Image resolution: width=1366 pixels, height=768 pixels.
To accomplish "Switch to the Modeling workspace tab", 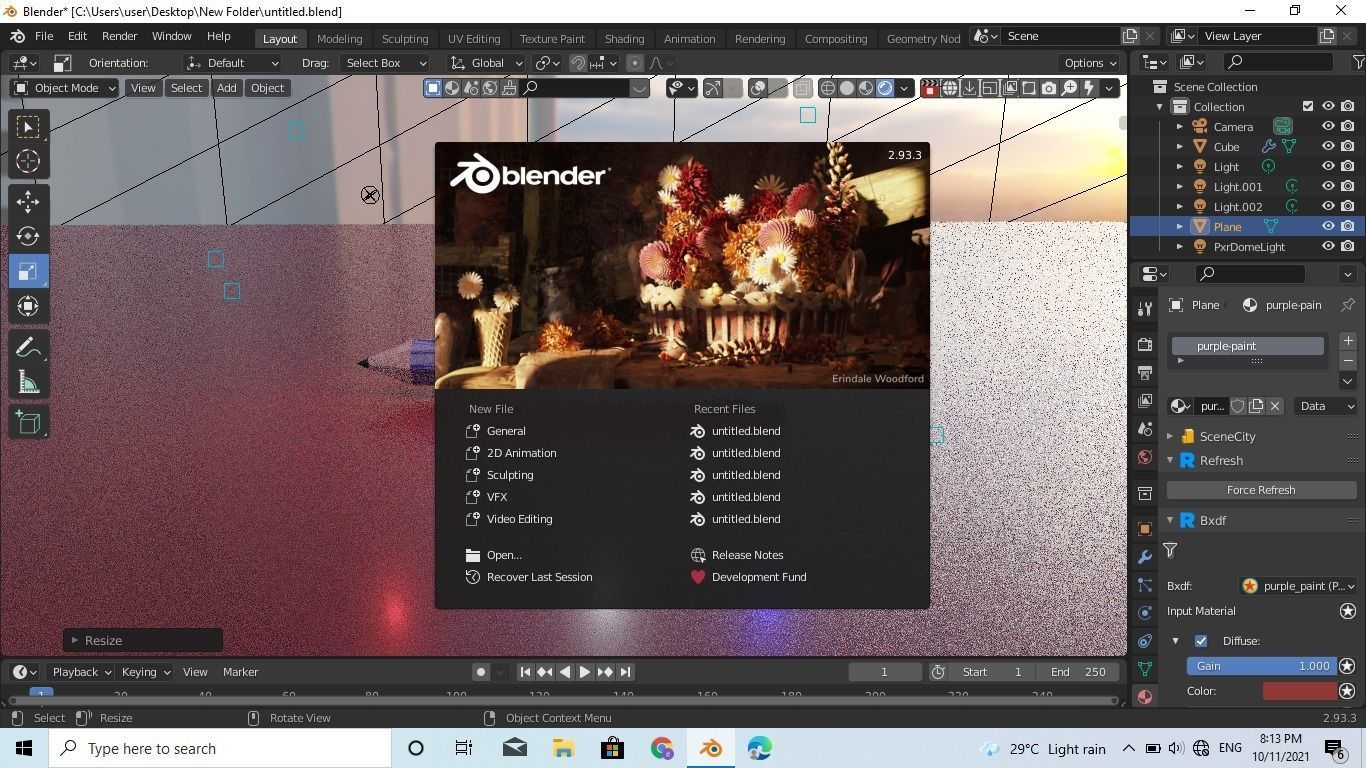I will [339, 38].
